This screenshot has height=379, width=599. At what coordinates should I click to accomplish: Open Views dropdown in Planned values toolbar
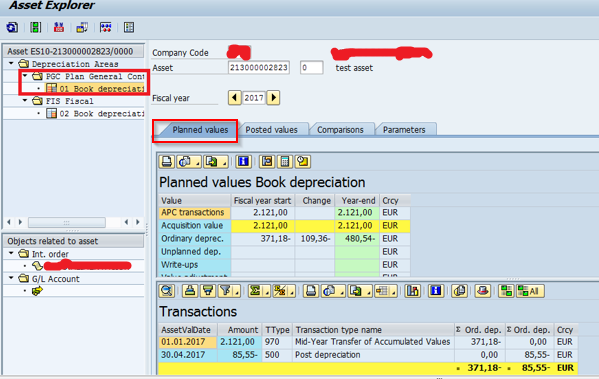(x=189, y=162)
